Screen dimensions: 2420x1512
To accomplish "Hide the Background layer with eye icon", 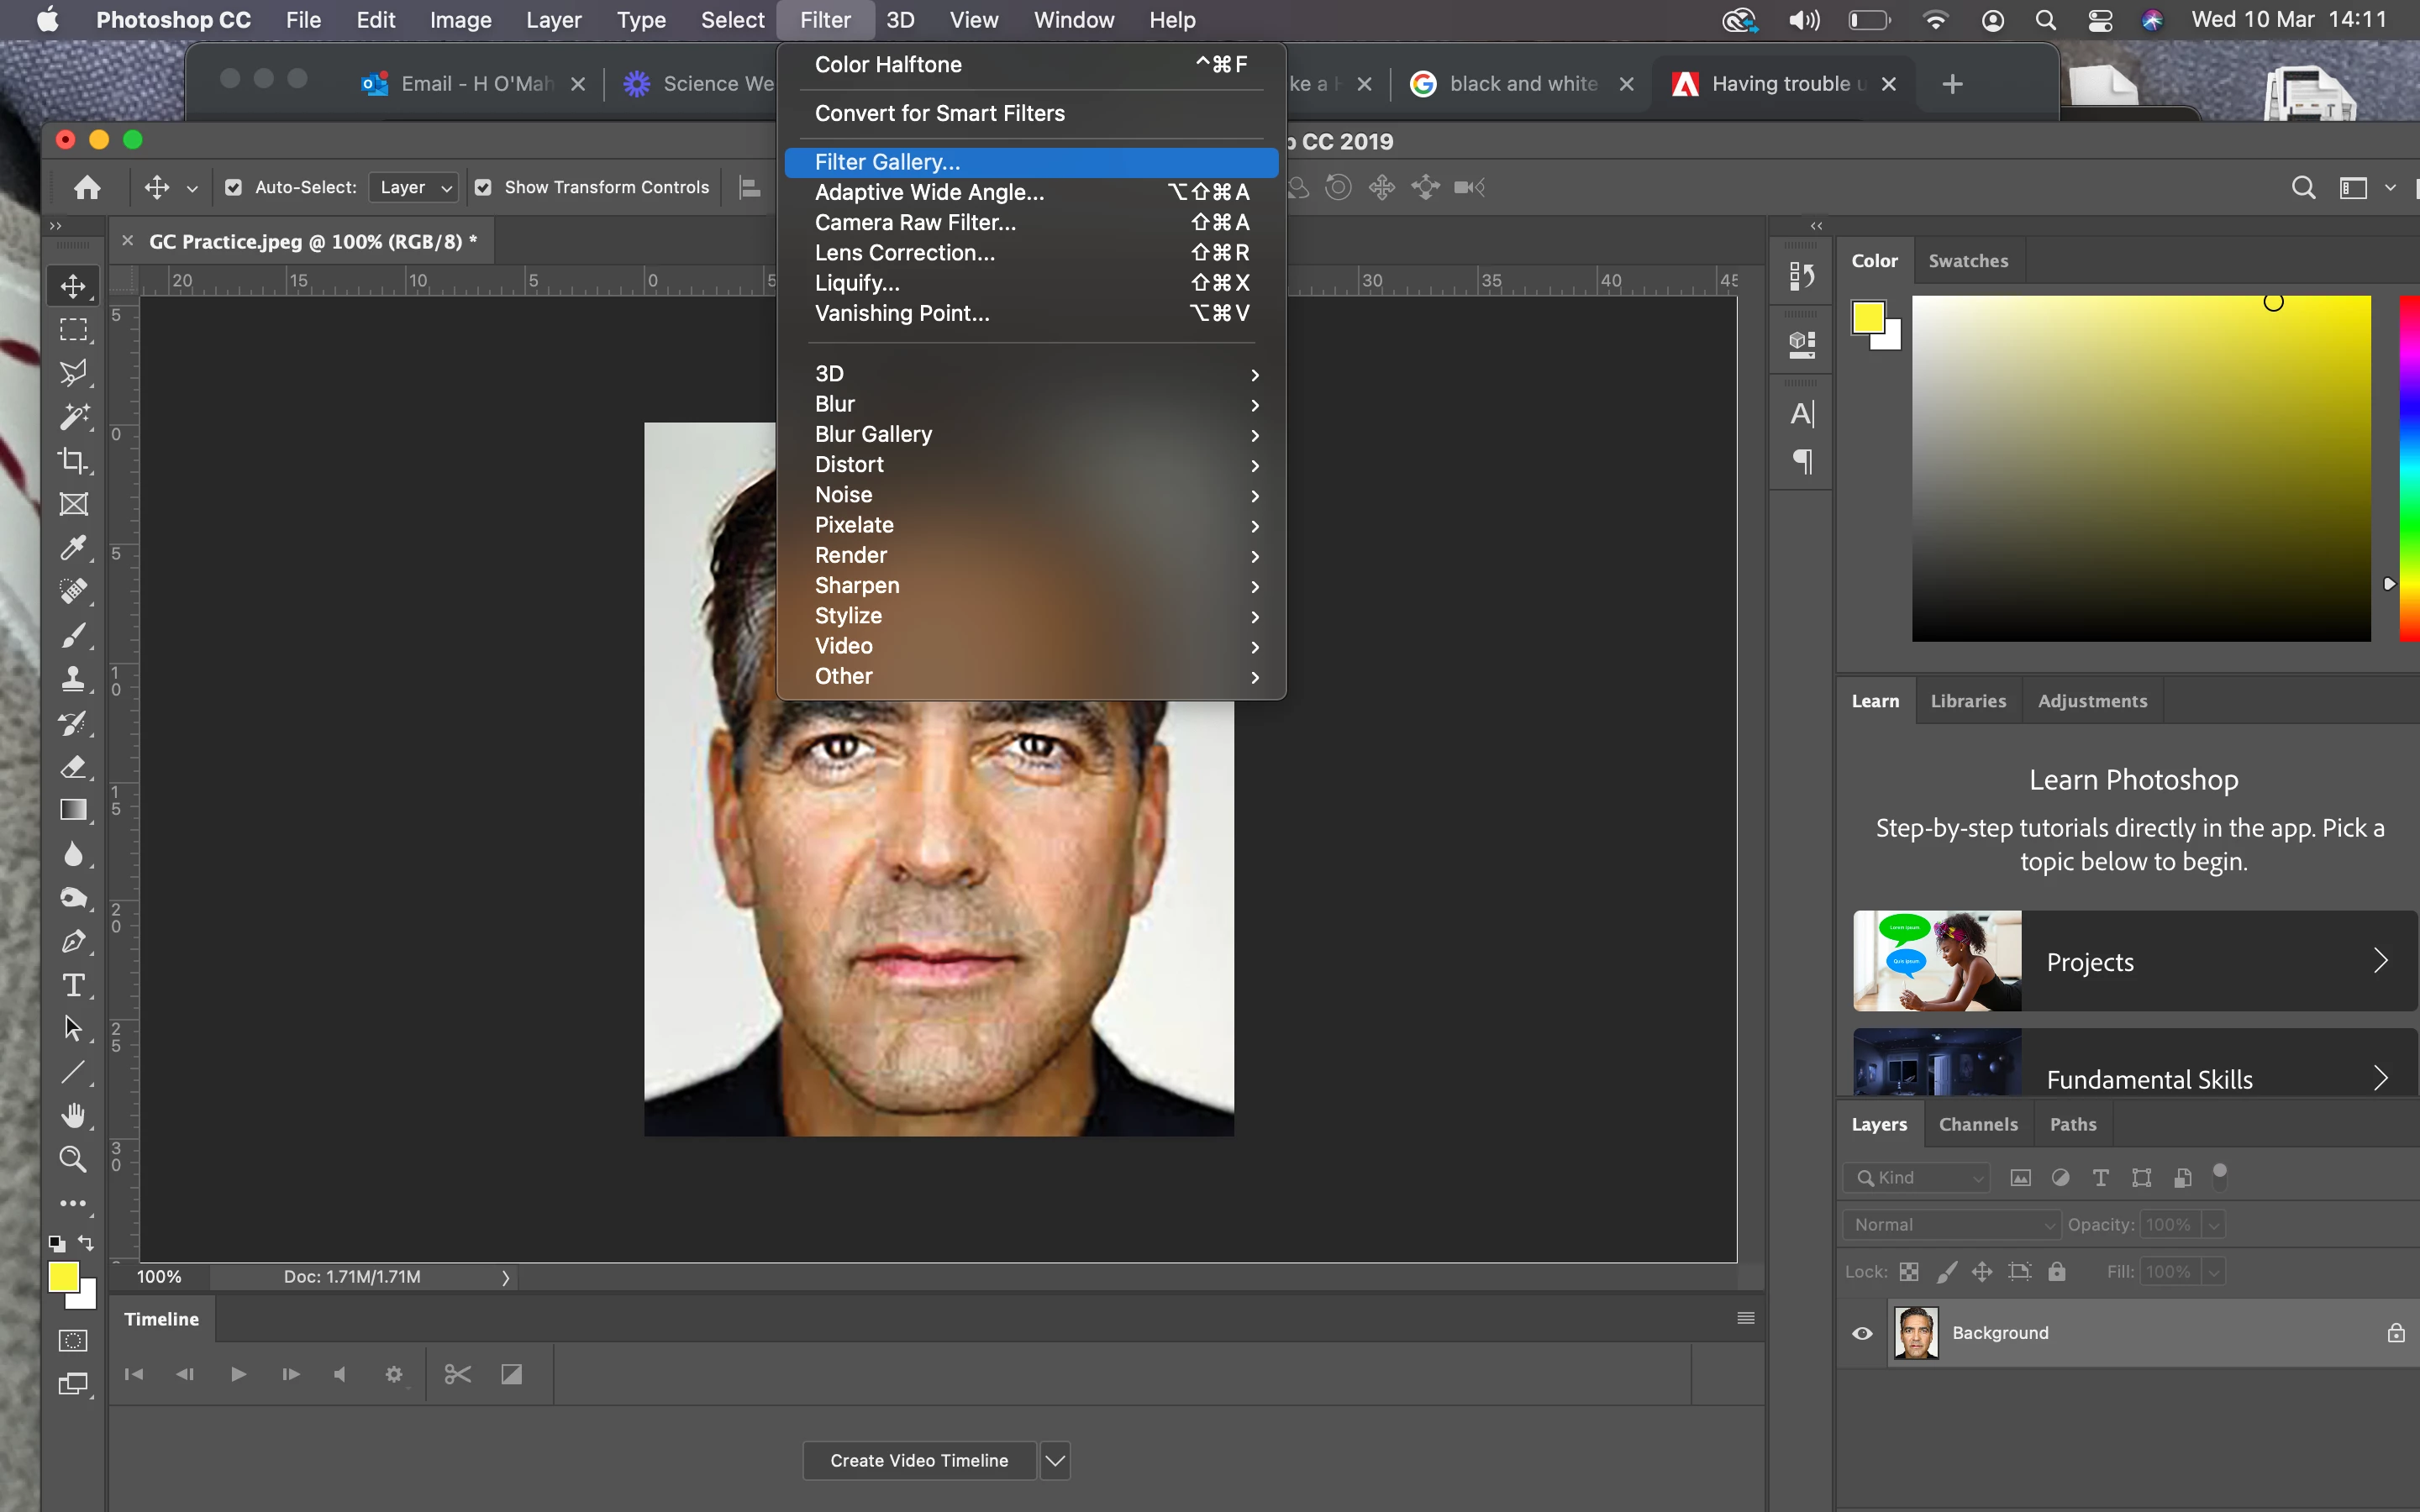I will coord(1862,1333).
